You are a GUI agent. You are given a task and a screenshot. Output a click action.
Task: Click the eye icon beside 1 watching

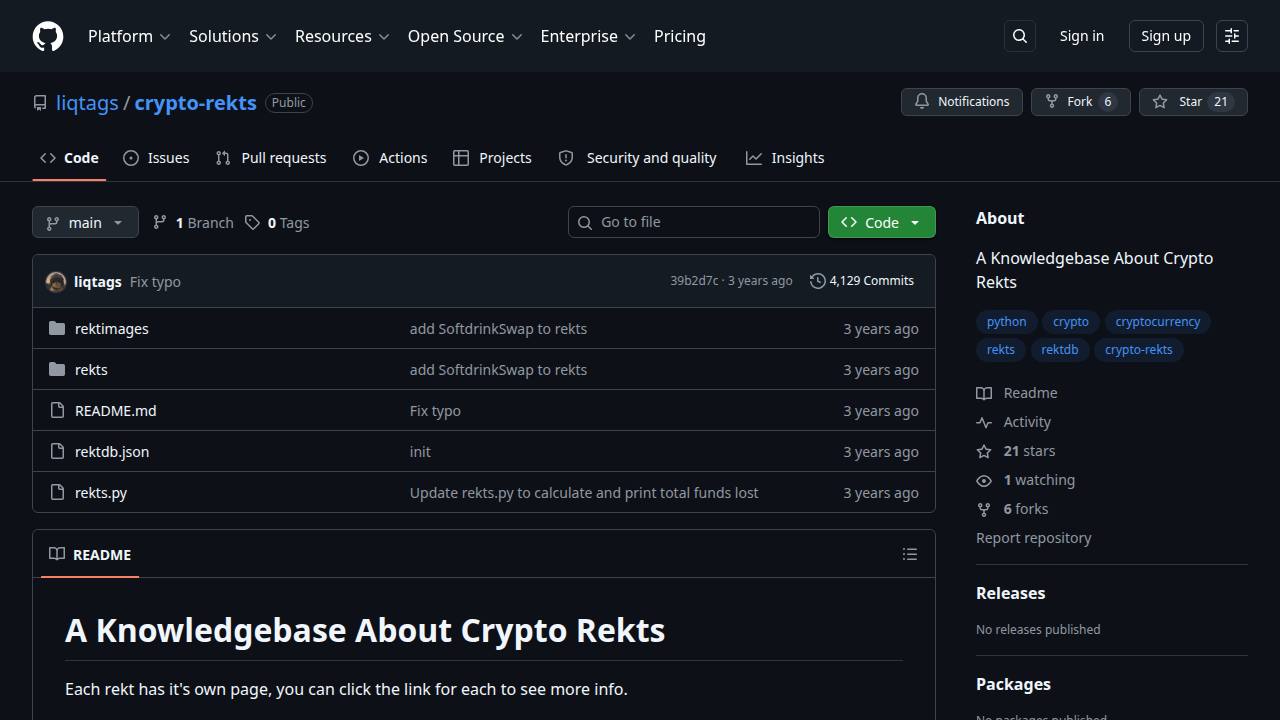[x=984, y=480]
